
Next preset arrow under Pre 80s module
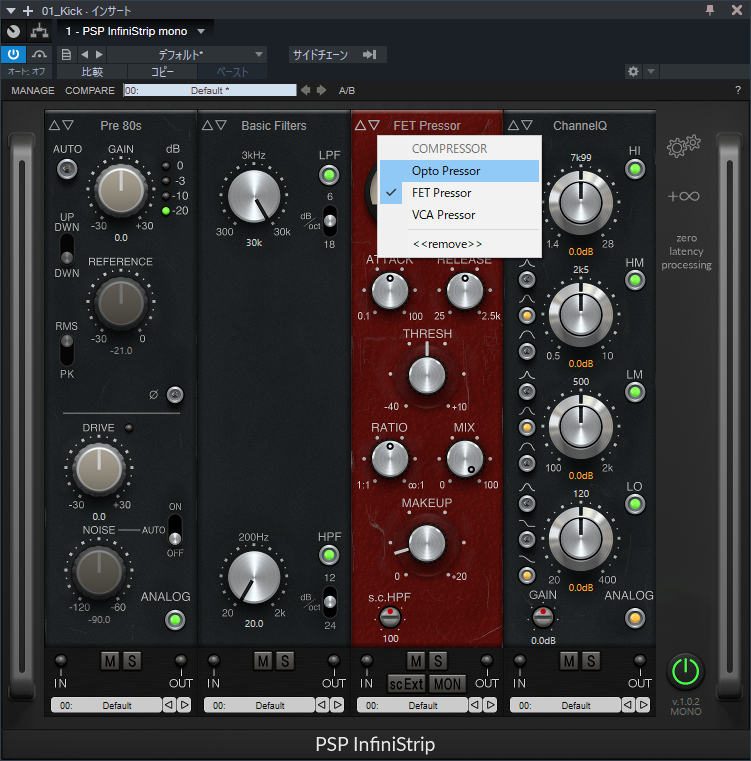click(184, 705)
